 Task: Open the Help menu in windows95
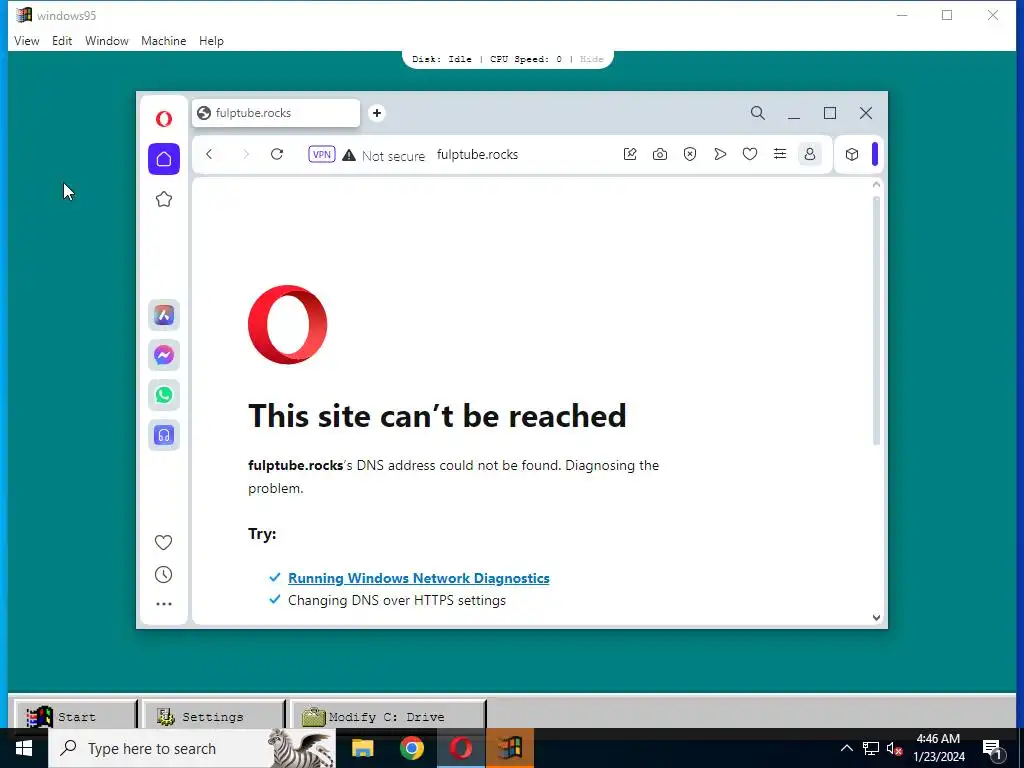[x=211, y=40]
